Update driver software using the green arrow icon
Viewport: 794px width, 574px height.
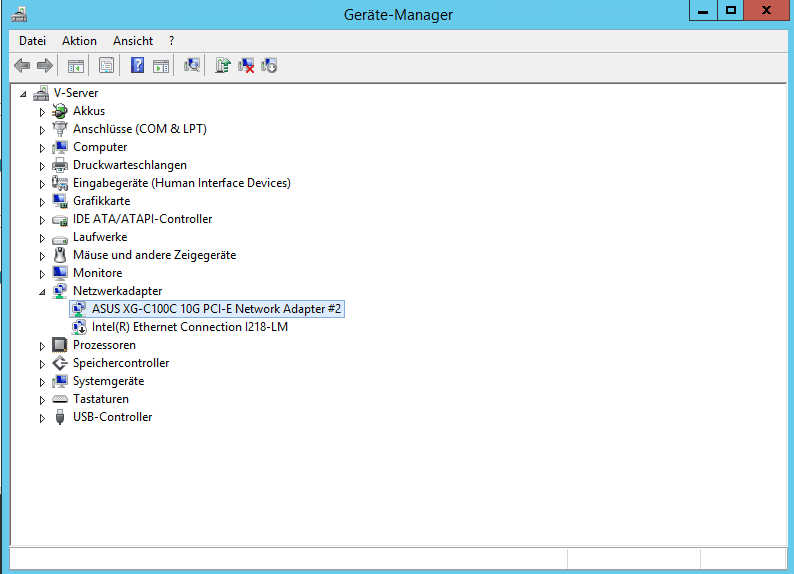[x=223, y=65]
